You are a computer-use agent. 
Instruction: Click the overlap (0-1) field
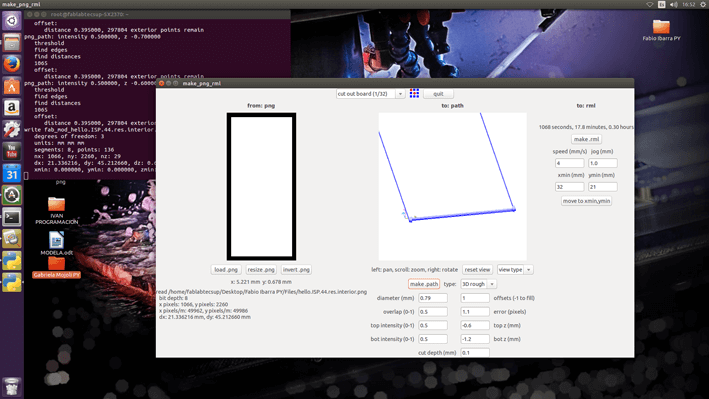point(433,312)
